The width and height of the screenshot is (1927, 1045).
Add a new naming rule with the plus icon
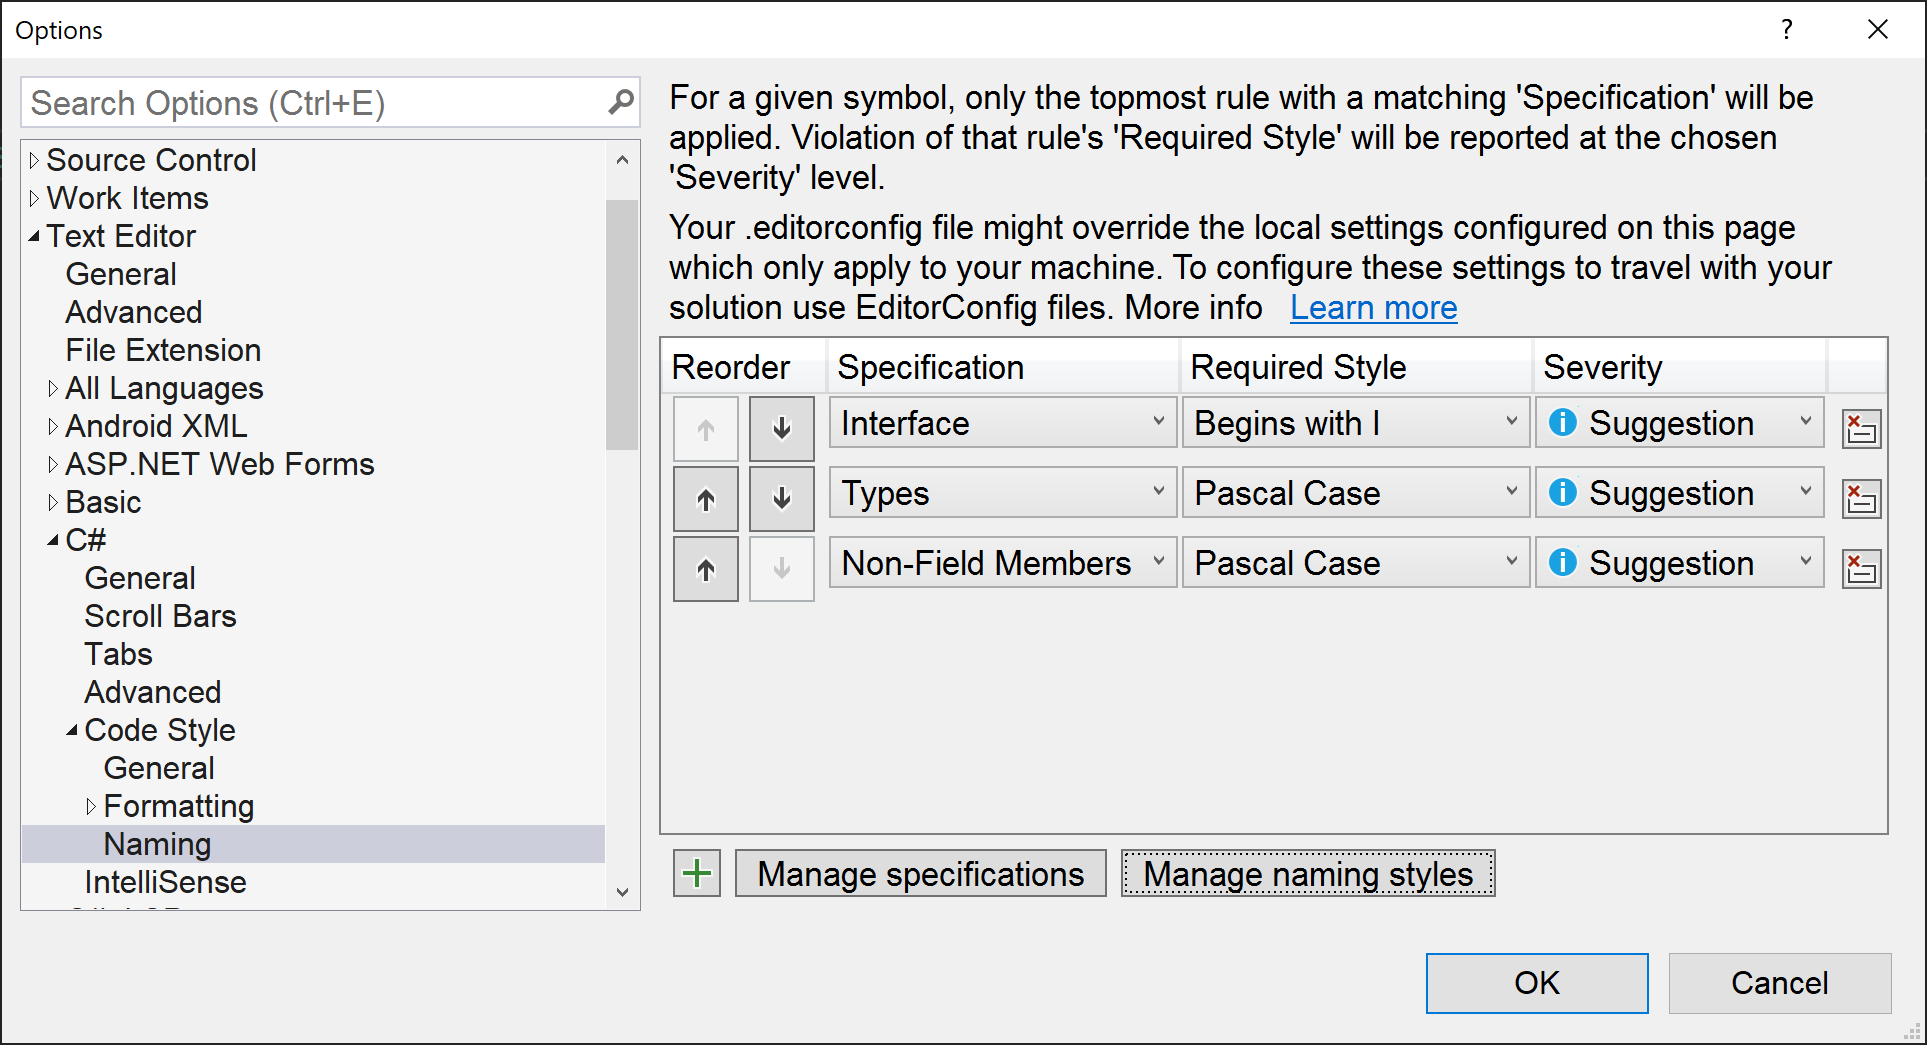pyautogui.click(x=696, y=873)
